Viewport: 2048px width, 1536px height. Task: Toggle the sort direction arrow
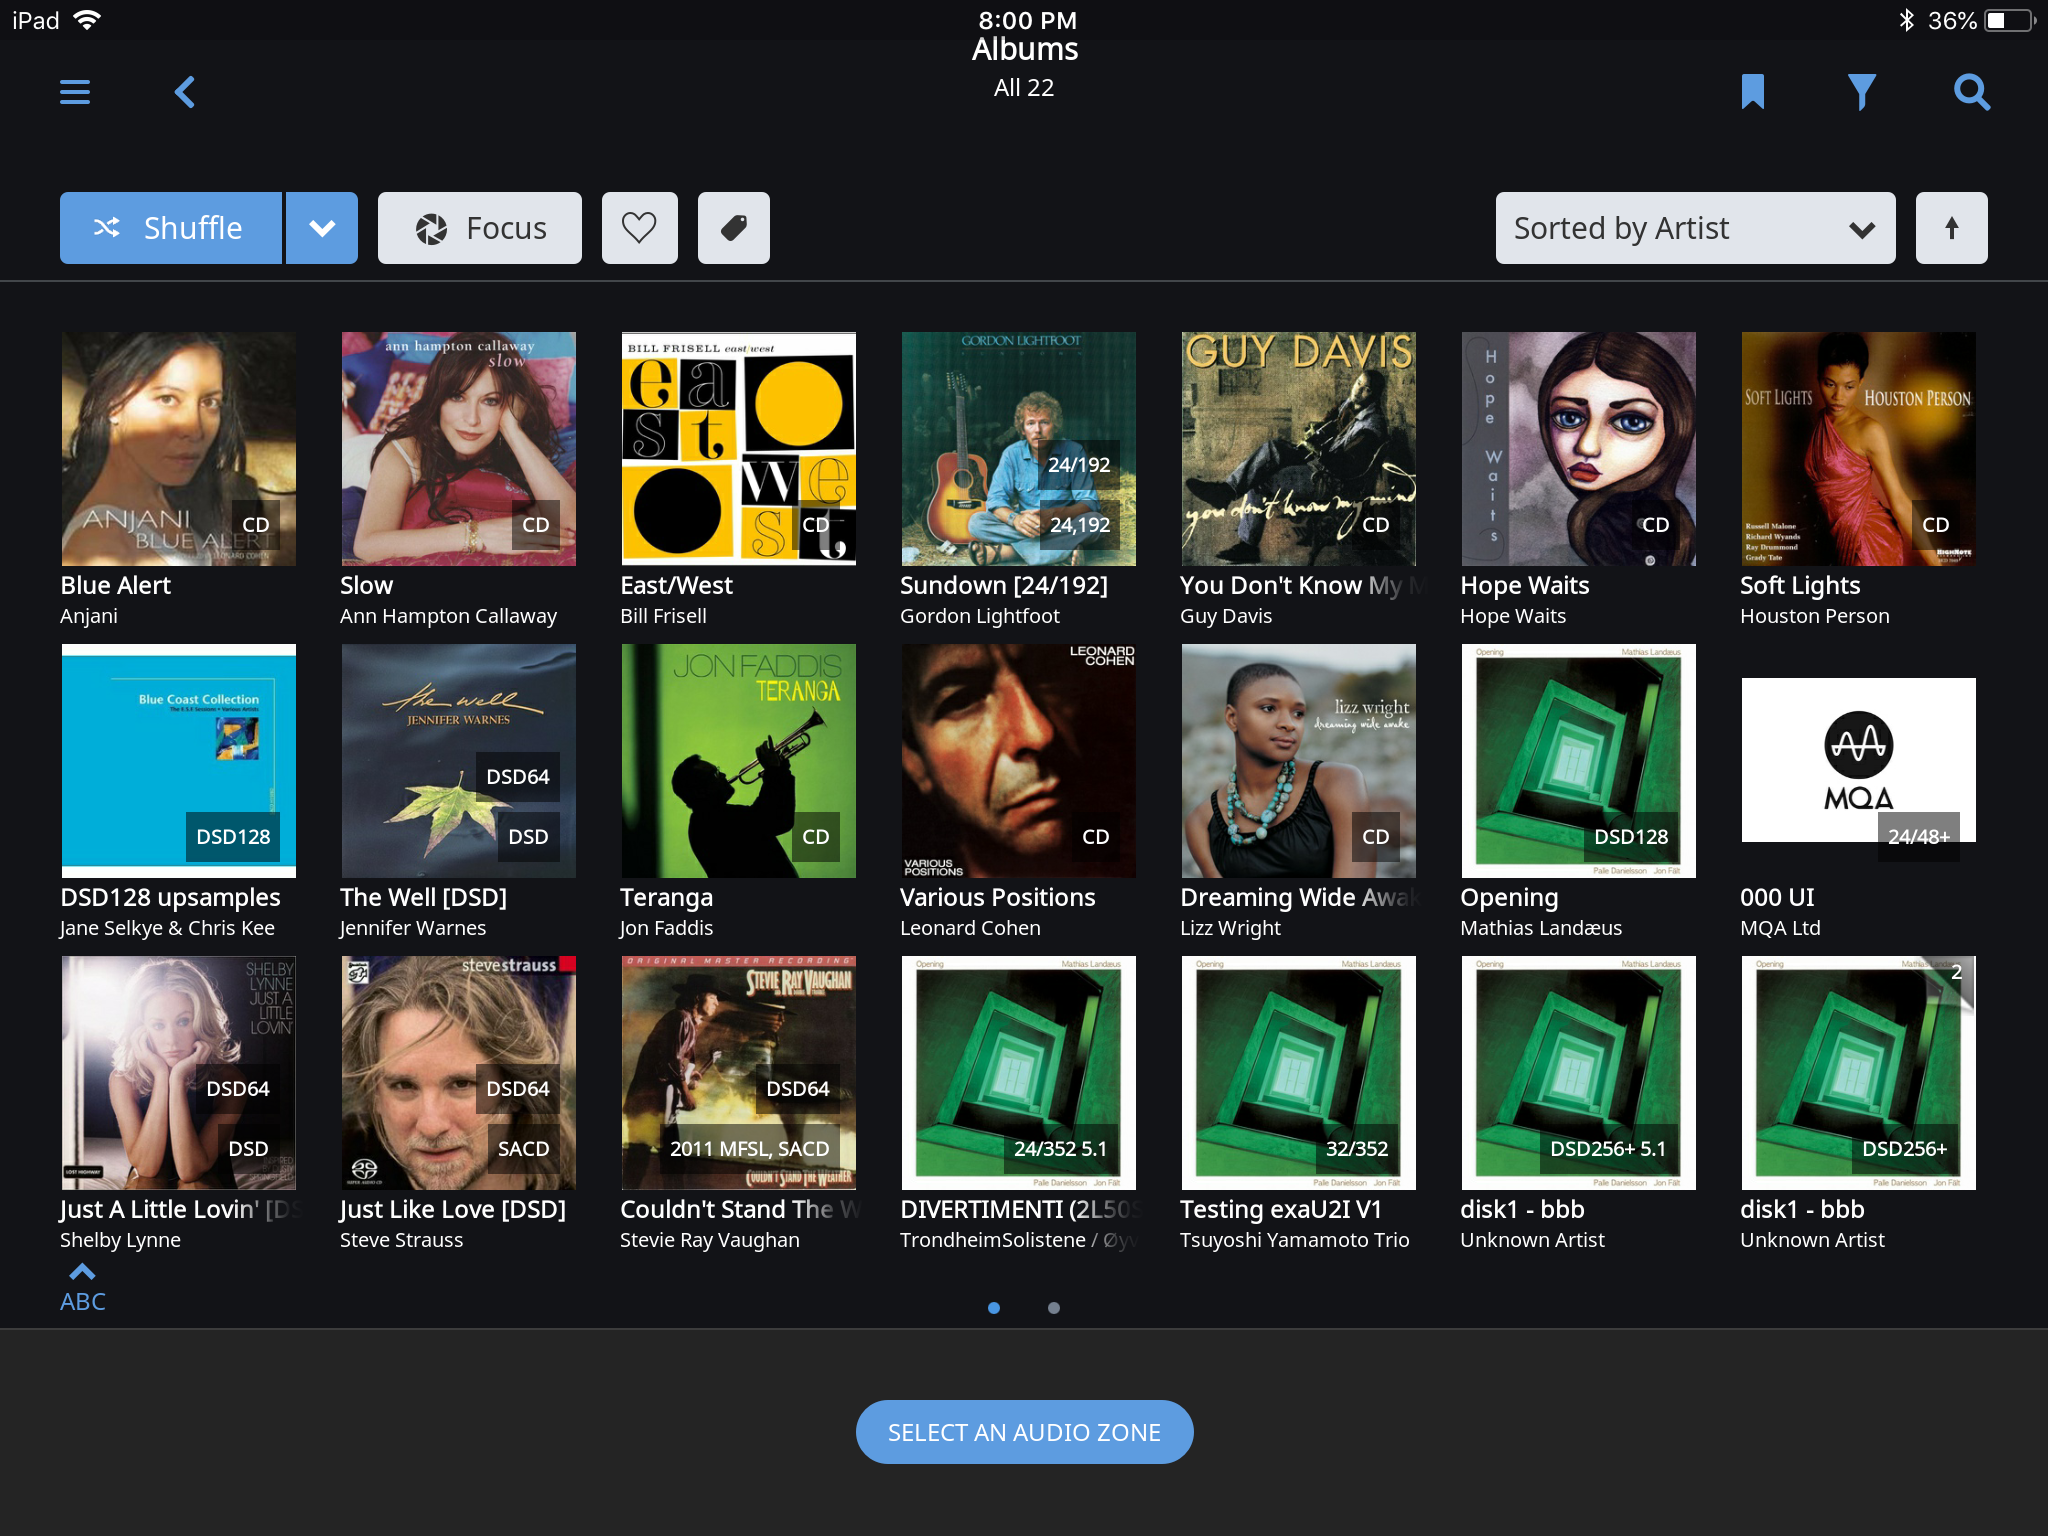coord(1952,228)
